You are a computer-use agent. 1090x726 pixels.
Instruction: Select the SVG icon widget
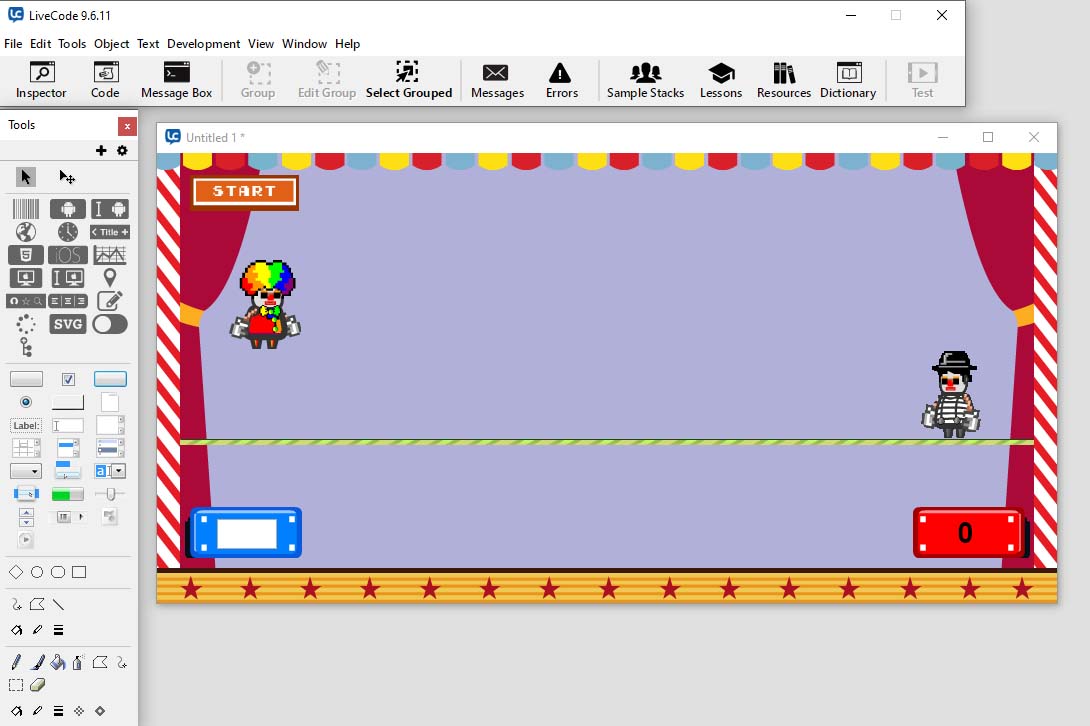click(68, 324)
